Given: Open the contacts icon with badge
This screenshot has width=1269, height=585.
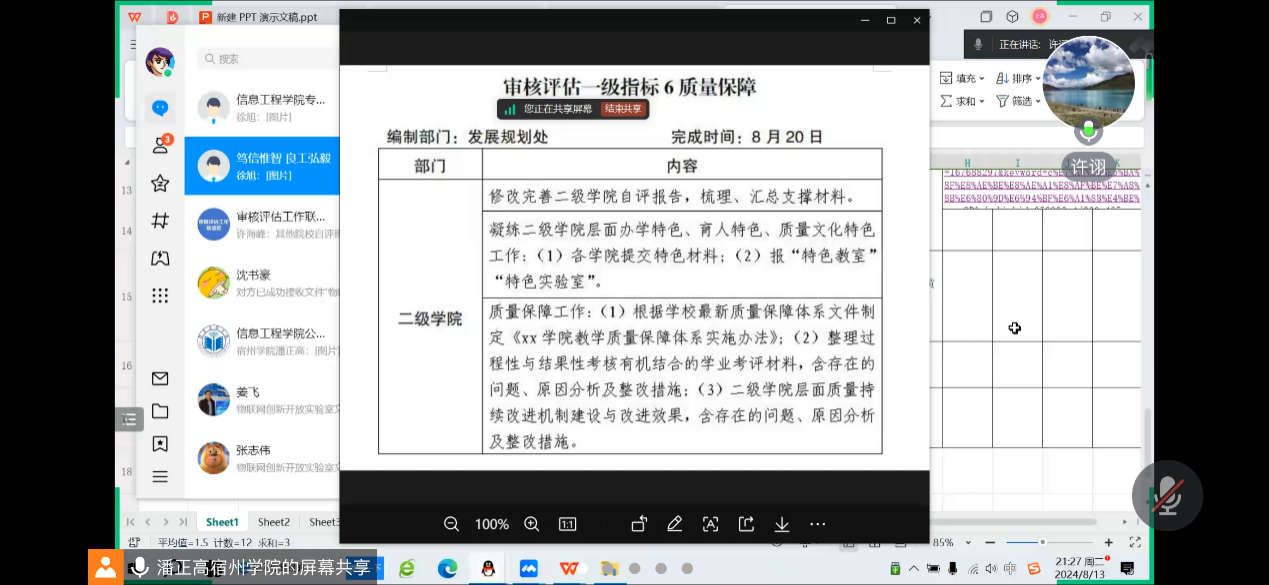Looking at the screenshot, I should (x=160, y=146).
